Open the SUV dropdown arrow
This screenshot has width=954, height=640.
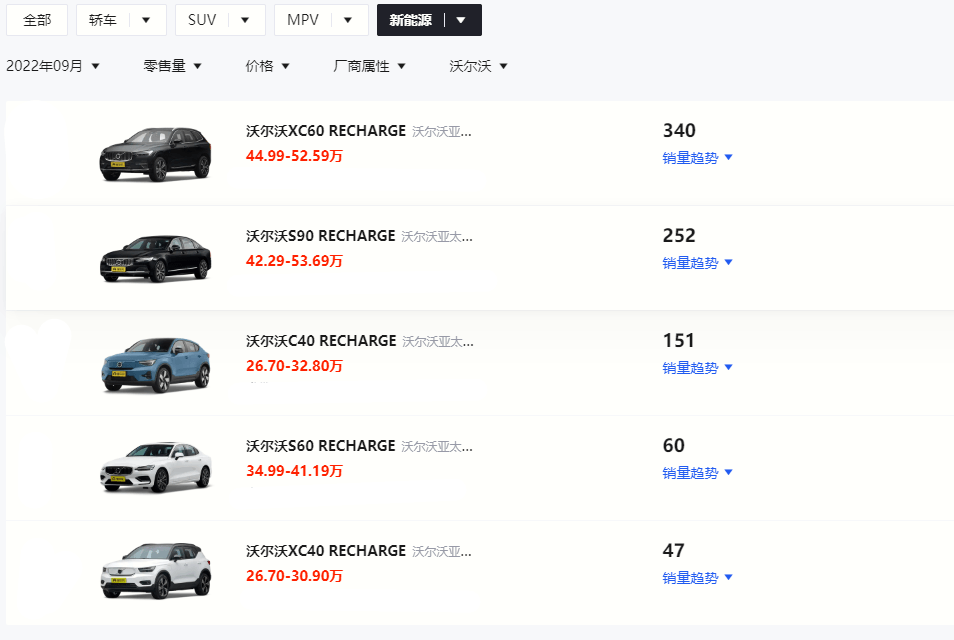coord(245,20)
